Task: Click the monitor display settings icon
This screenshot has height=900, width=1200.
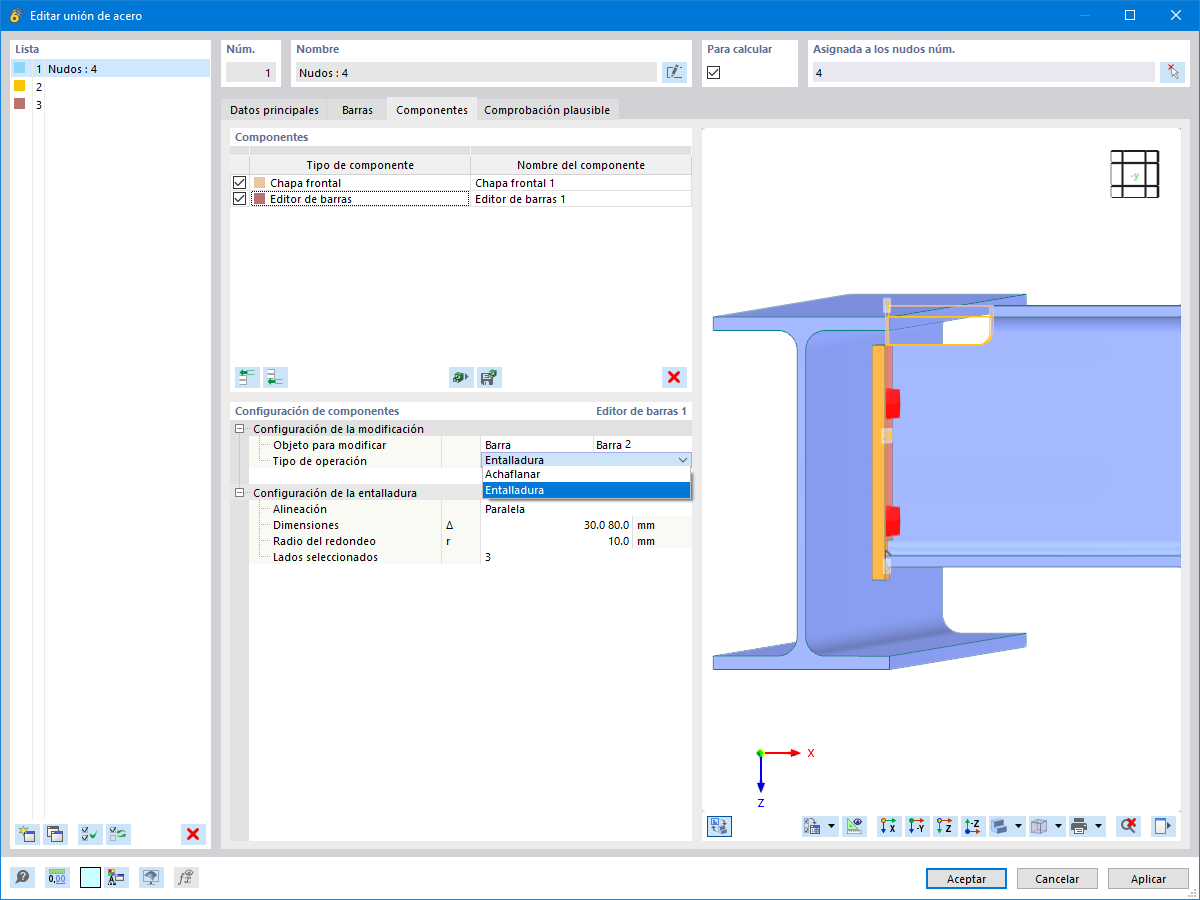Action: [x=151, y=878]
